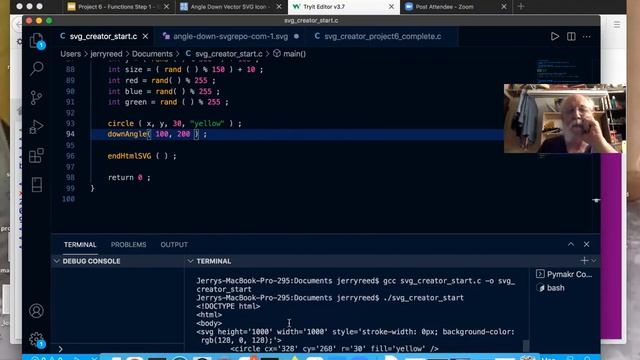Click jerryreed in the breadcrumb
Viewport: 640px width, 360px height.
pos(106,54)
